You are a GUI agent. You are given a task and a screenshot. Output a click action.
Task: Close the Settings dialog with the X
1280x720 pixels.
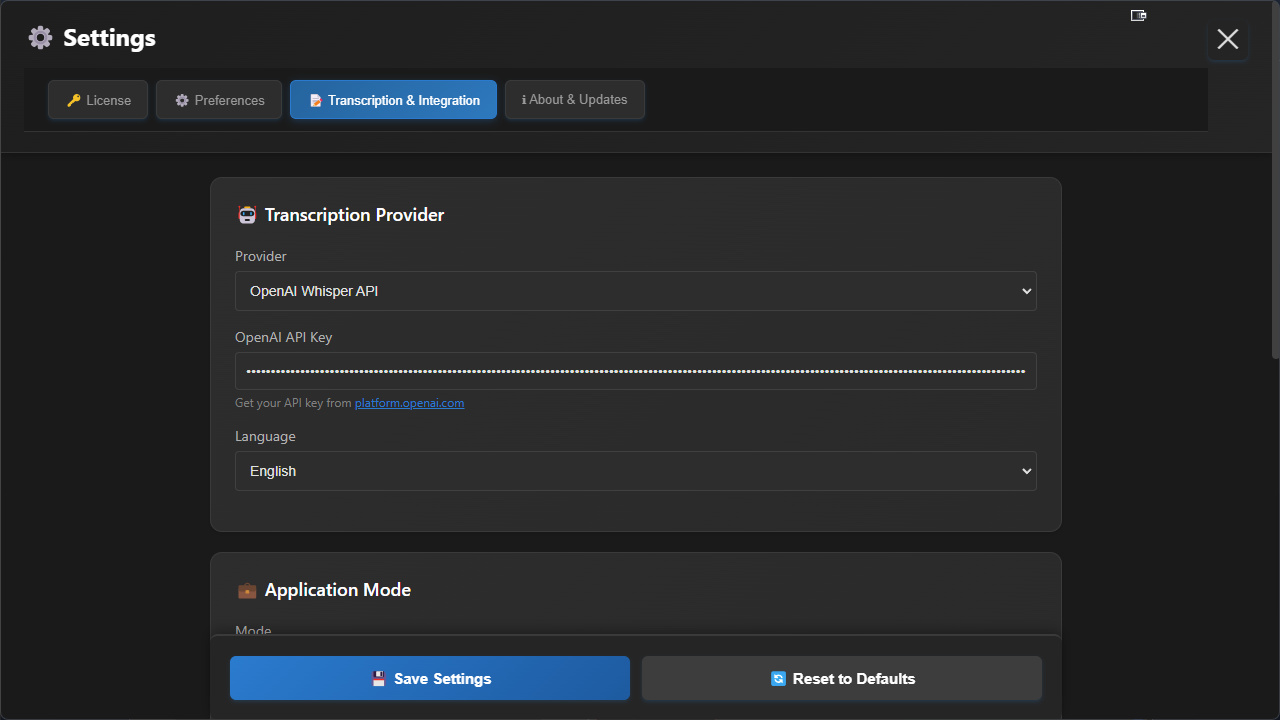pos(1227,39)
